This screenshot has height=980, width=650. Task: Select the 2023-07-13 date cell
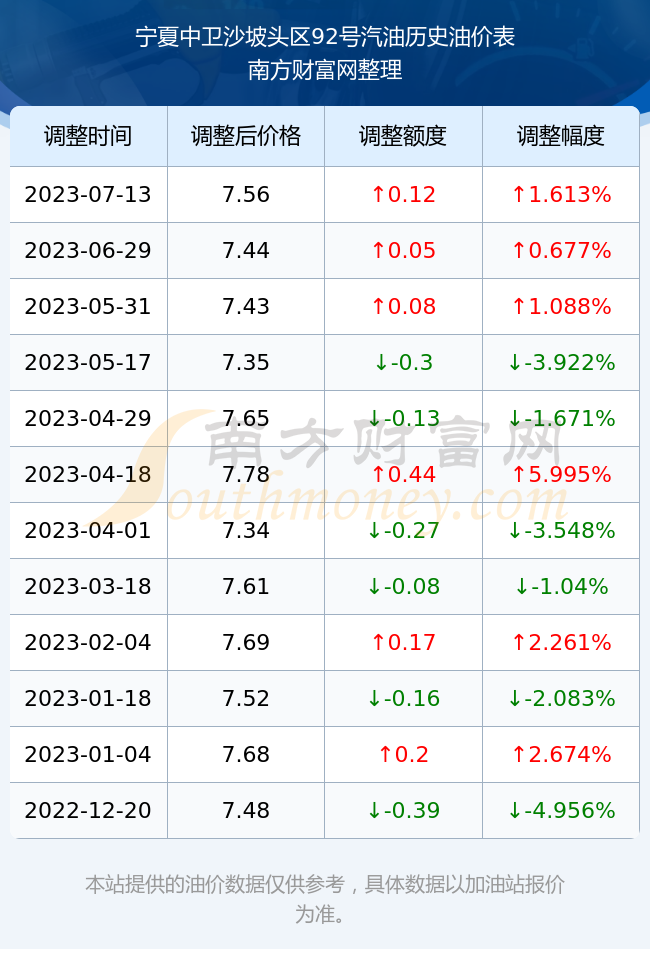88,194
